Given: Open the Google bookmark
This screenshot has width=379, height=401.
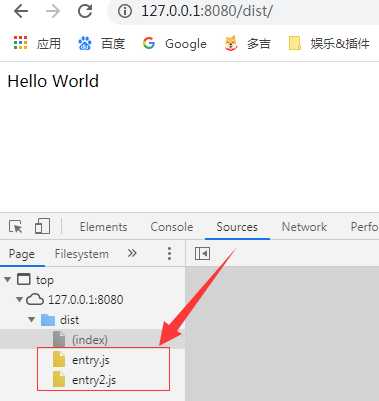Looking at the screenshot, I should click(174, 43).
